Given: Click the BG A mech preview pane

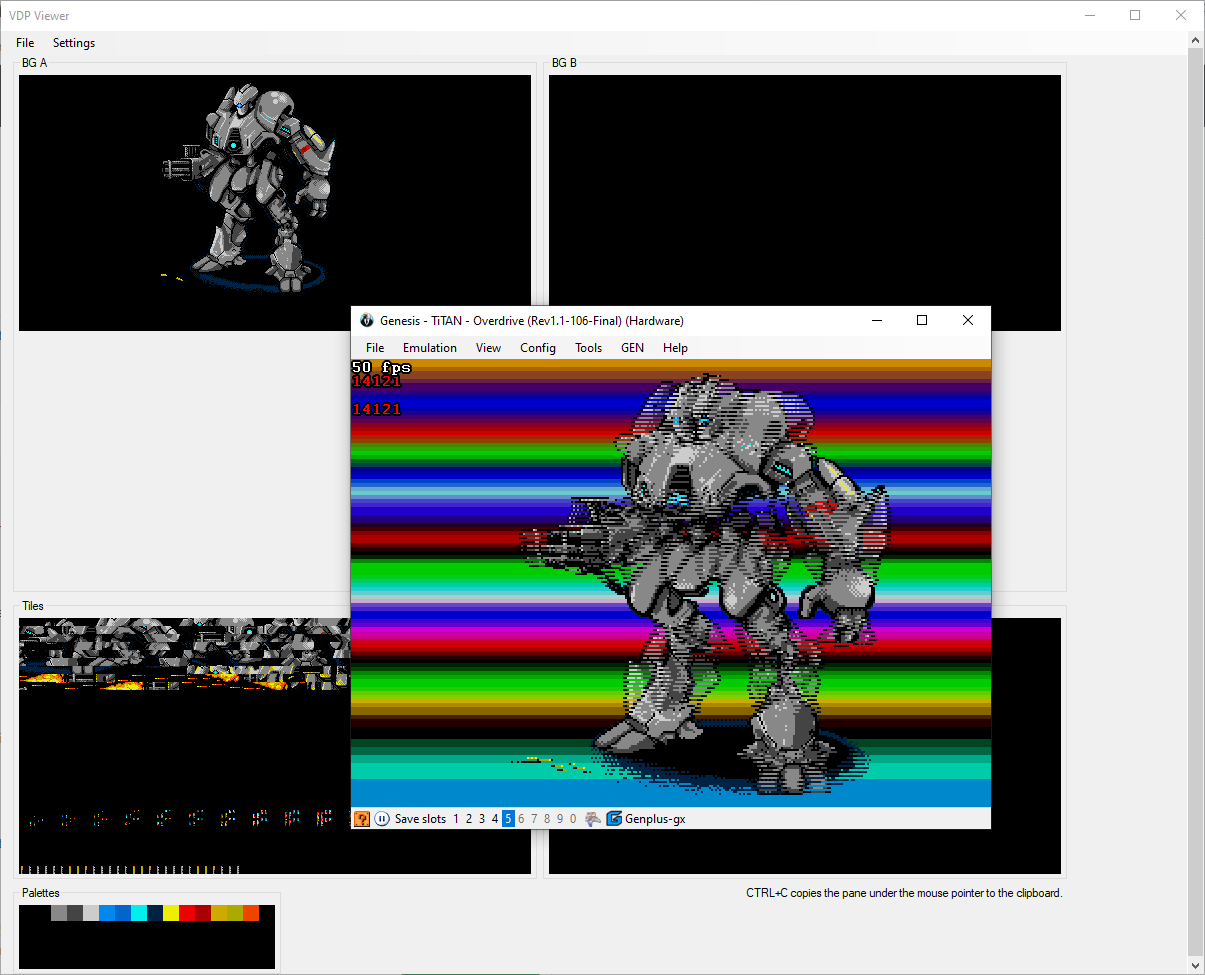Looking at the screenshot, I should pos(275,203).
